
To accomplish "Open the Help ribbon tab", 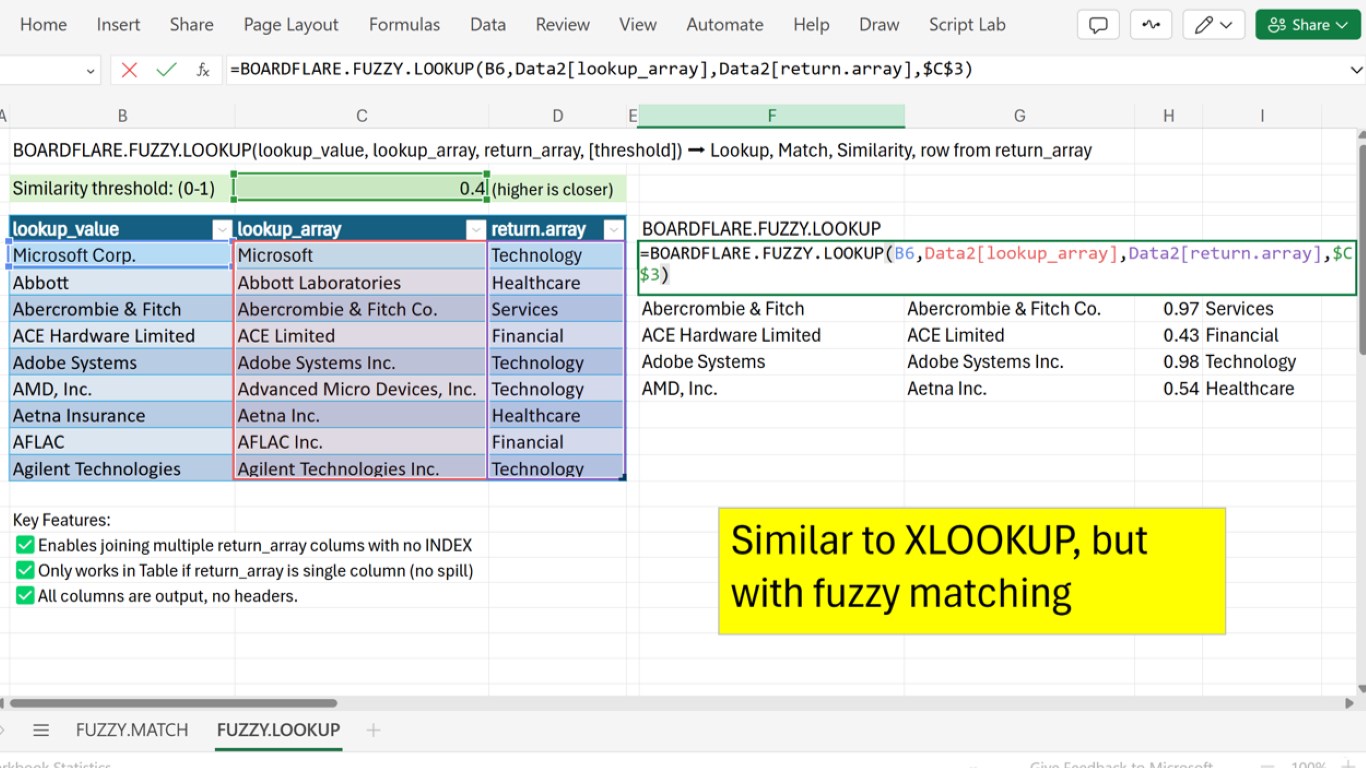I will click(811, 25).
